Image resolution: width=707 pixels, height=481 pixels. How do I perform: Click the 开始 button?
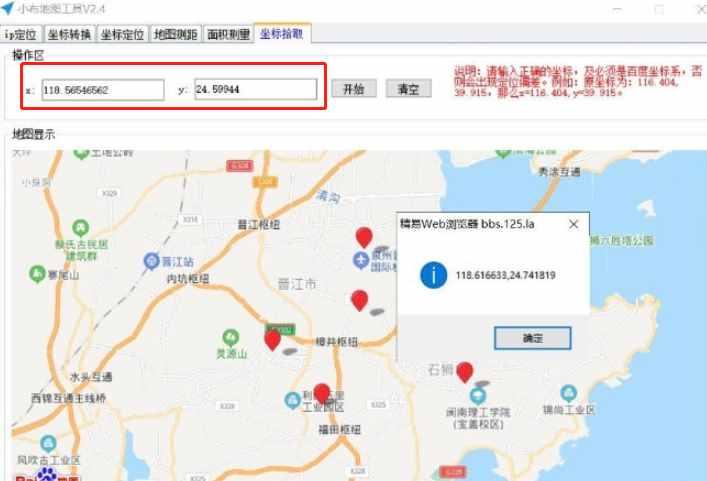point(354,89)
